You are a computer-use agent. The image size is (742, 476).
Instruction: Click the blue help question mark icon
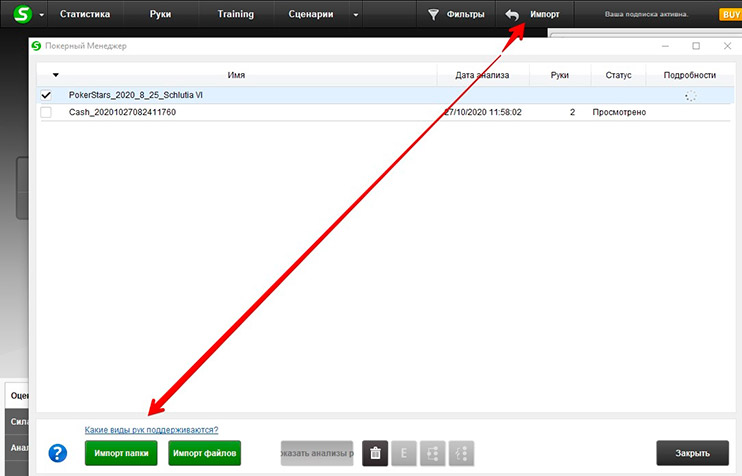58,454
